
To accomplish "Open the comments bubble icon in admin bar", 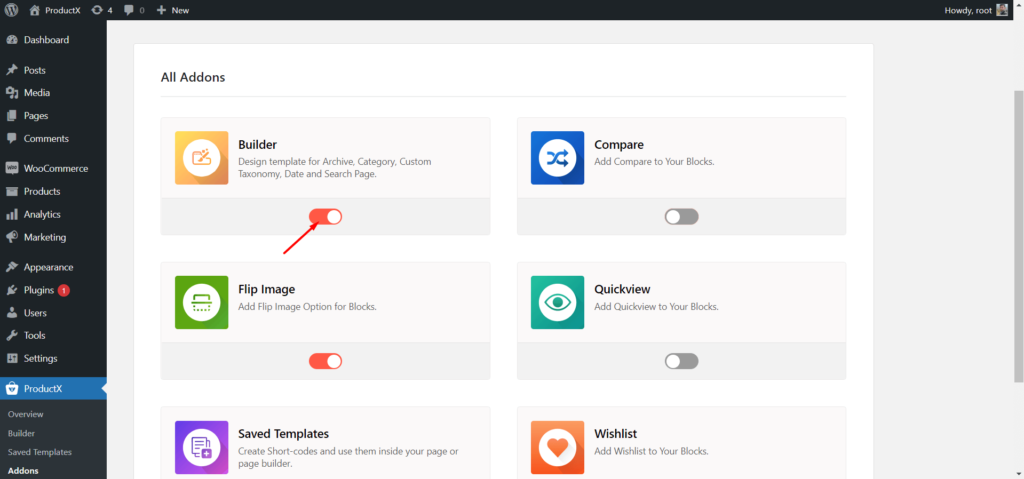I will pos(129,10).
